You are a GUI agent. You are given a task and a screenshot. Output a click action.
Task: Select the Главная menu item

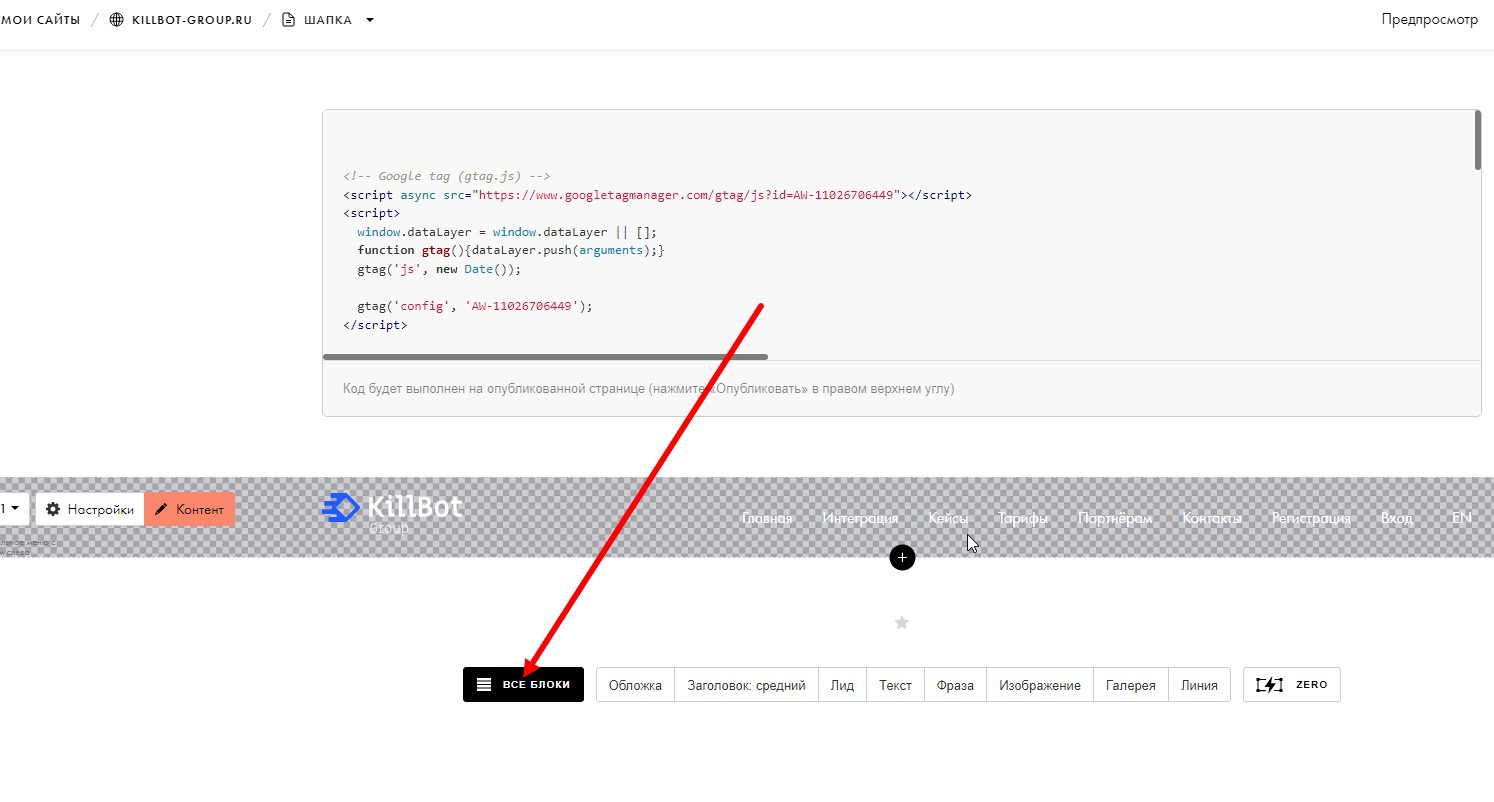pos(767,518)
